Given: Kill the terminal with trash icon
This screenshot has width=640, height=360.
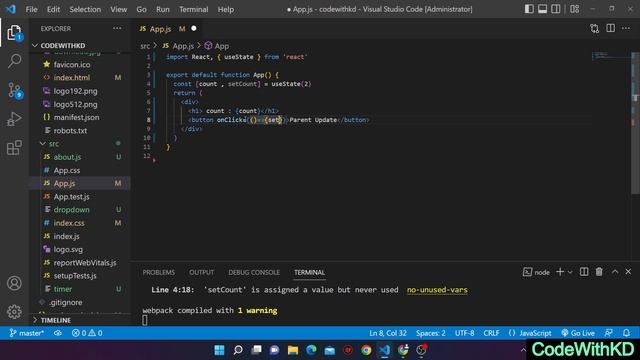Looking at the screenshot, I should coord(599,272).
